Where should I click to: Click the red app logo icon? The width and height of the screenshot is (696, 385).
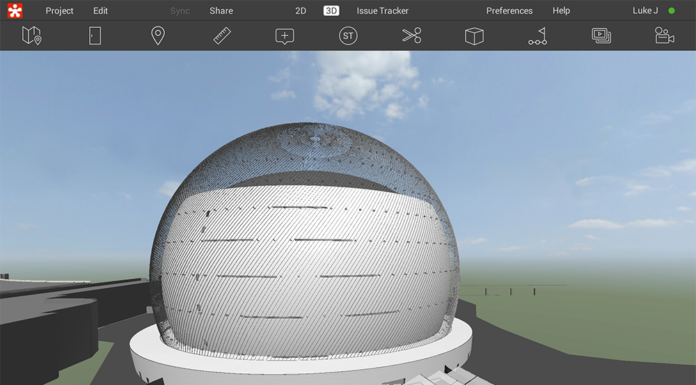pos(15,11)
